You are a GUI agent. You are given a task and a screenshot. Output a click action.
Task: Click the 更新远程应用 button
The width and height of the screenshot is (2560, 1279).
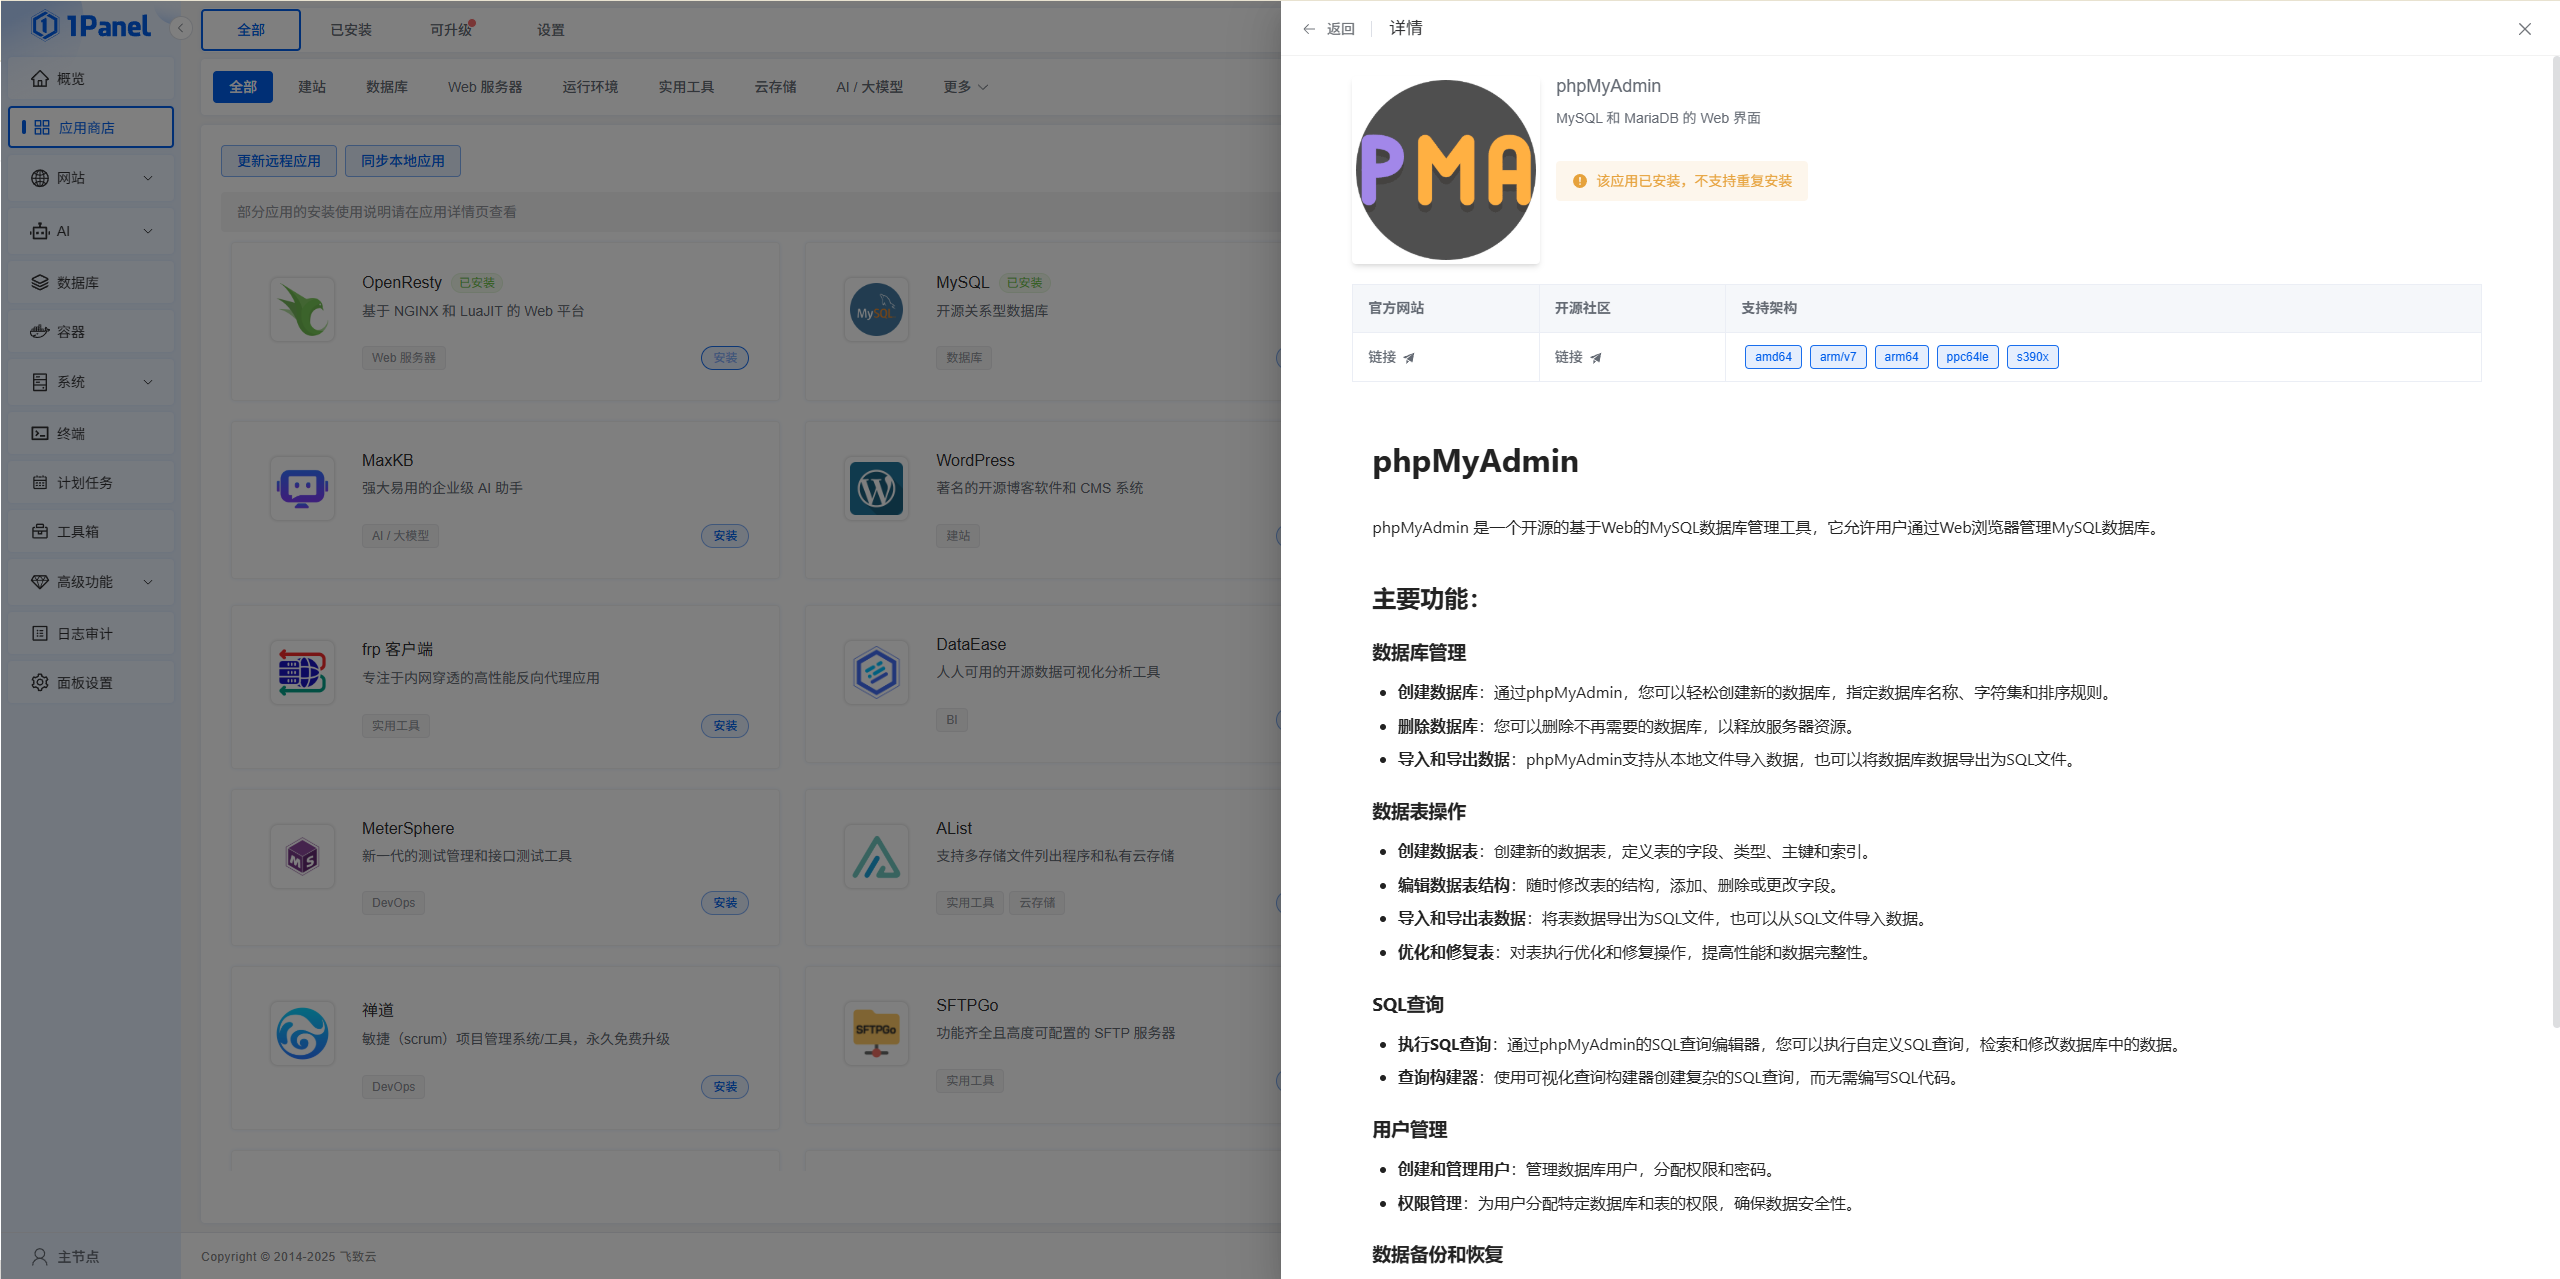[x=278, y=160]
